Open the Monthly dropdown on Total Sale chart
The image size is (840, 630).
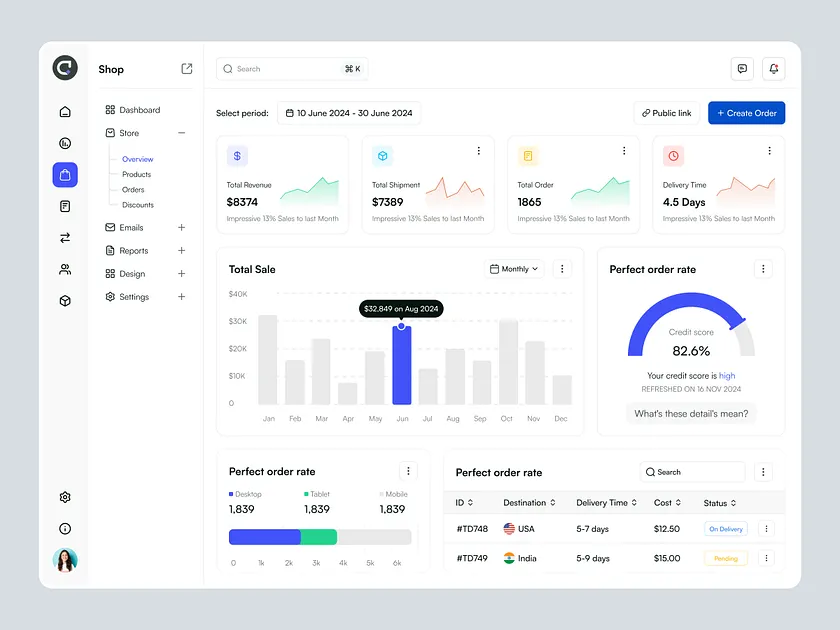(513, 269)
